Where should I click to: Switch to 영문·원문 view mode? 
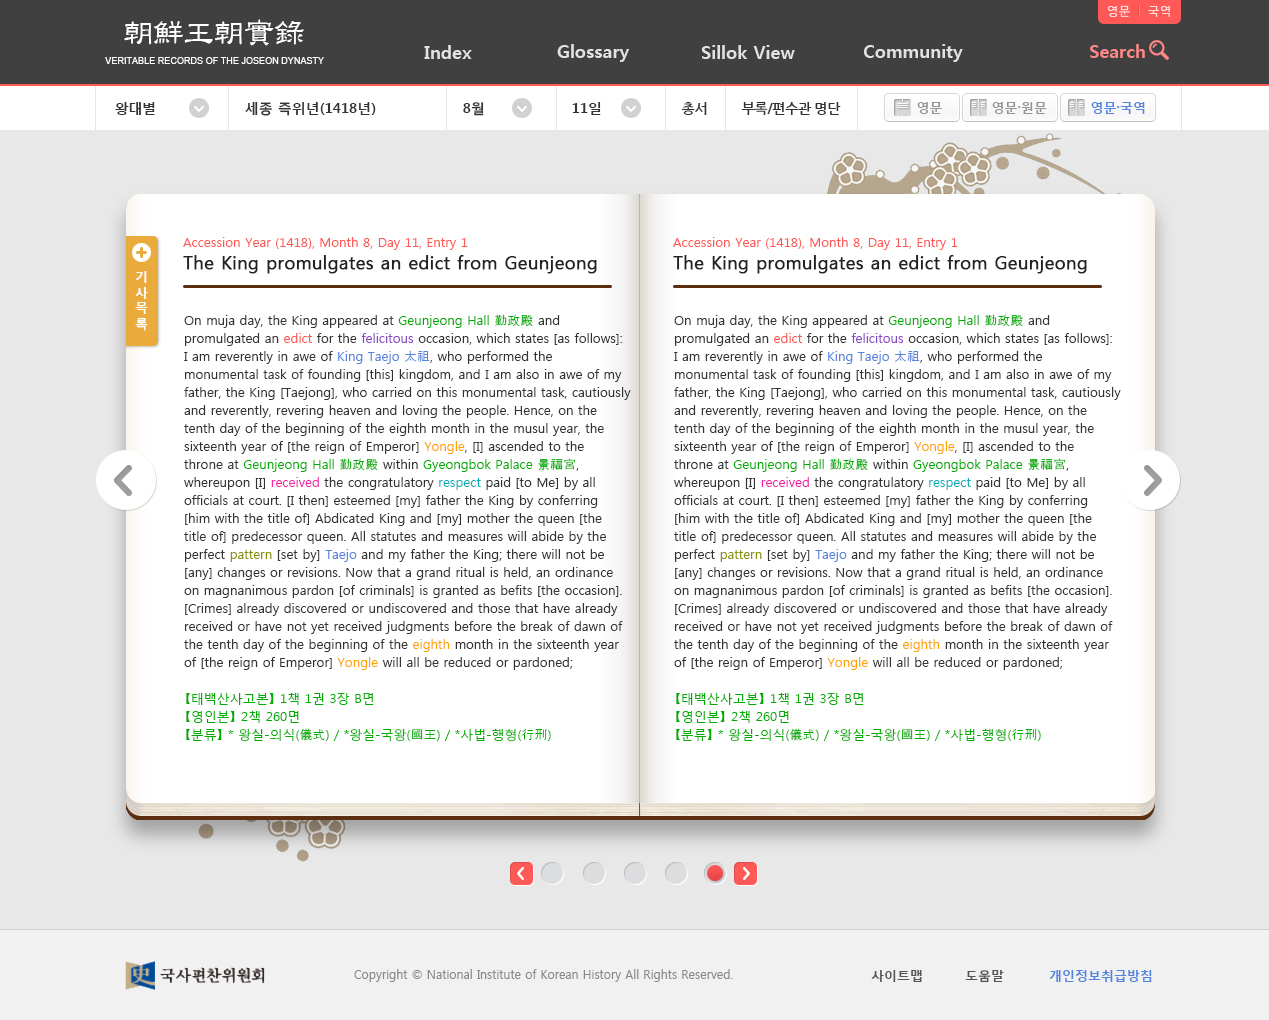click(x=1009, y=108)
